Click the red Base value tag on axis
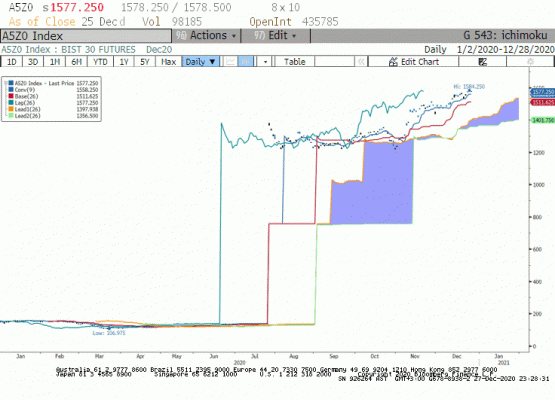 pyautogui.click(x=543, y=102)
